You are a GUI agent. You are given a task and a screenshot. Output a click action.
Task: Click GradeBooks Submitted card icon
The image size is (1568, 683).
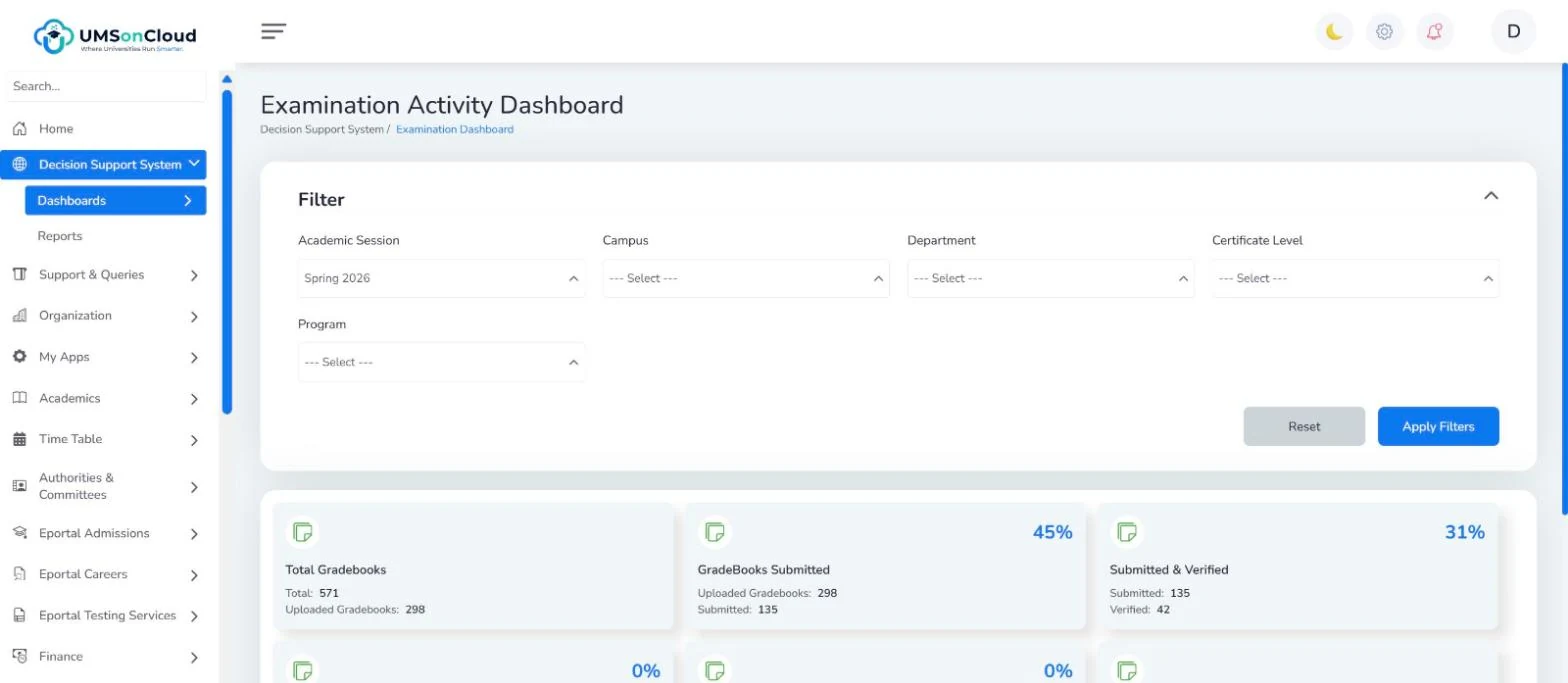coord(715,532)
